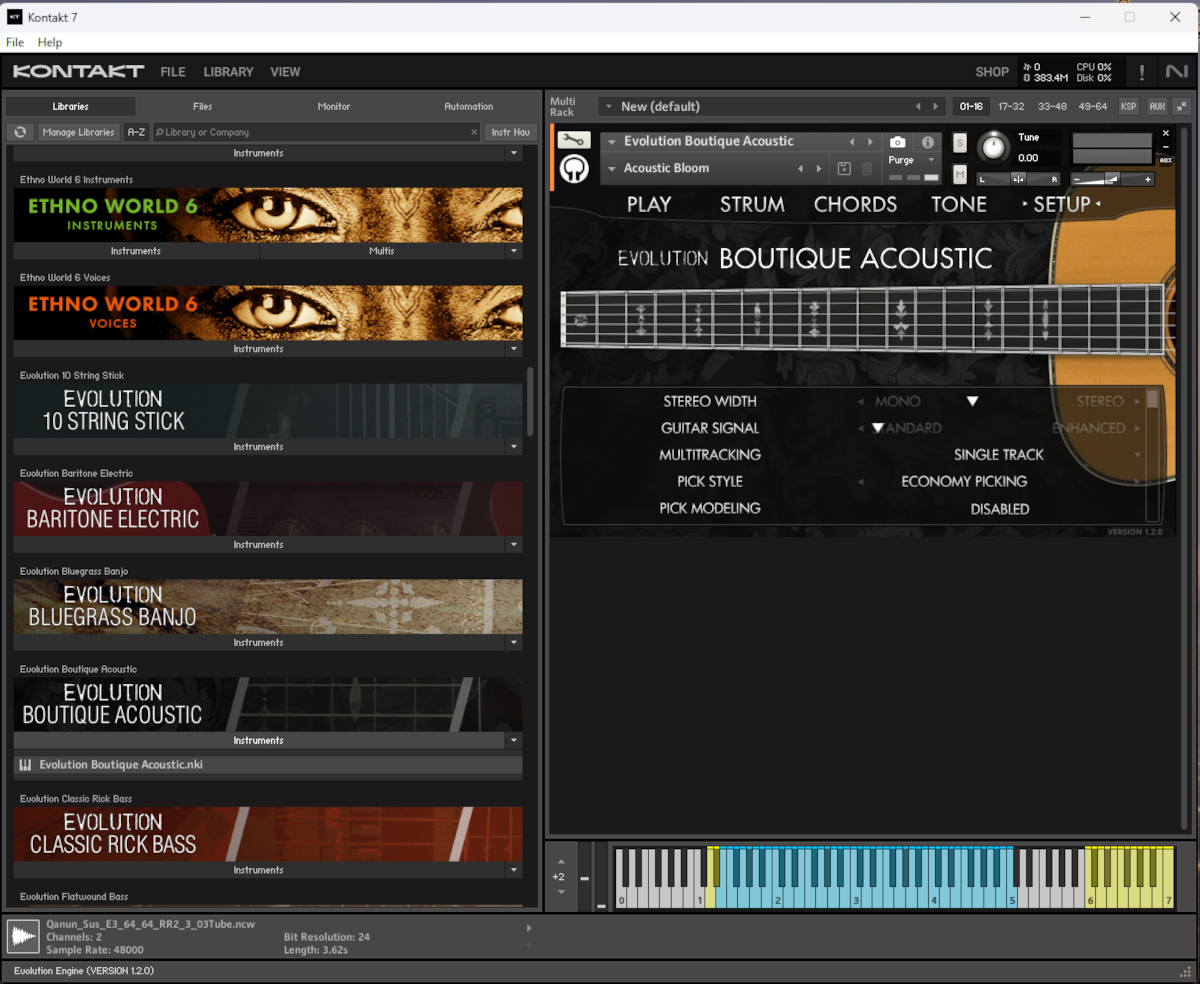Select next multi with right arrow beside New (default)
The image size is (1200, 984).
click(936, 106)
